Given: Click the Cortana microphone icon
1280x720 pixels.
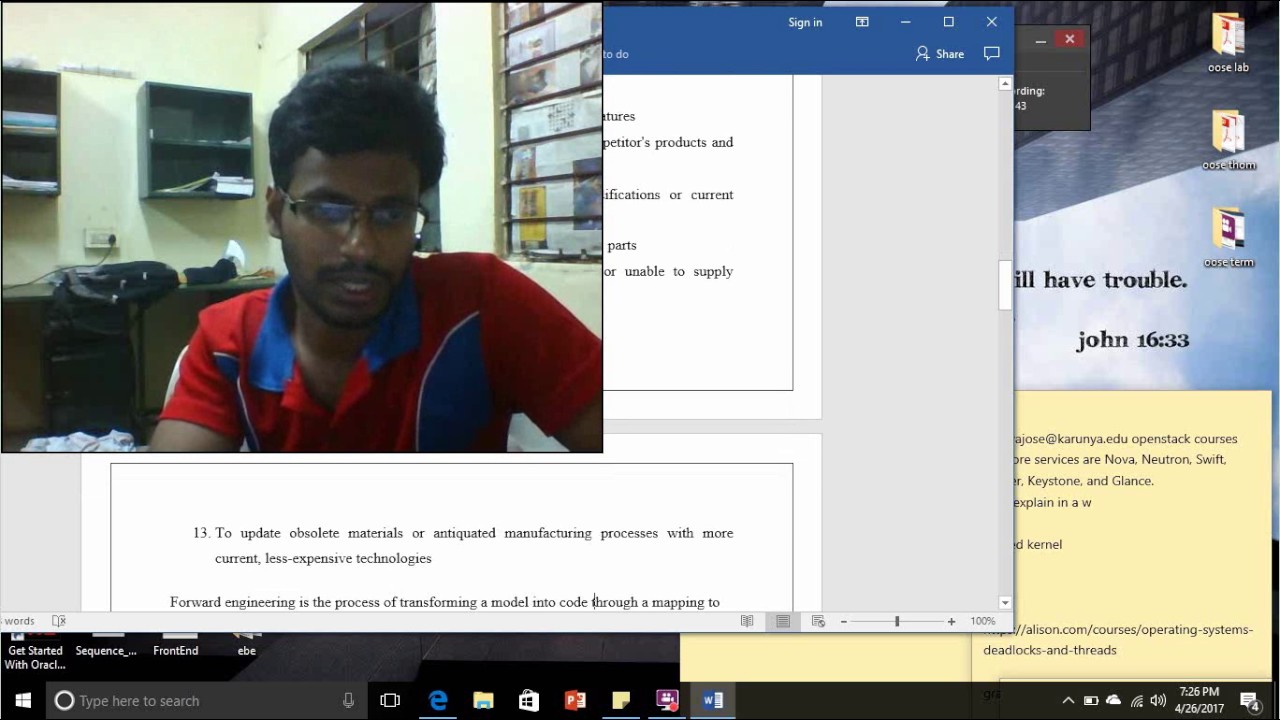Looking at the screenshot, I should click(x=348, y=701).
